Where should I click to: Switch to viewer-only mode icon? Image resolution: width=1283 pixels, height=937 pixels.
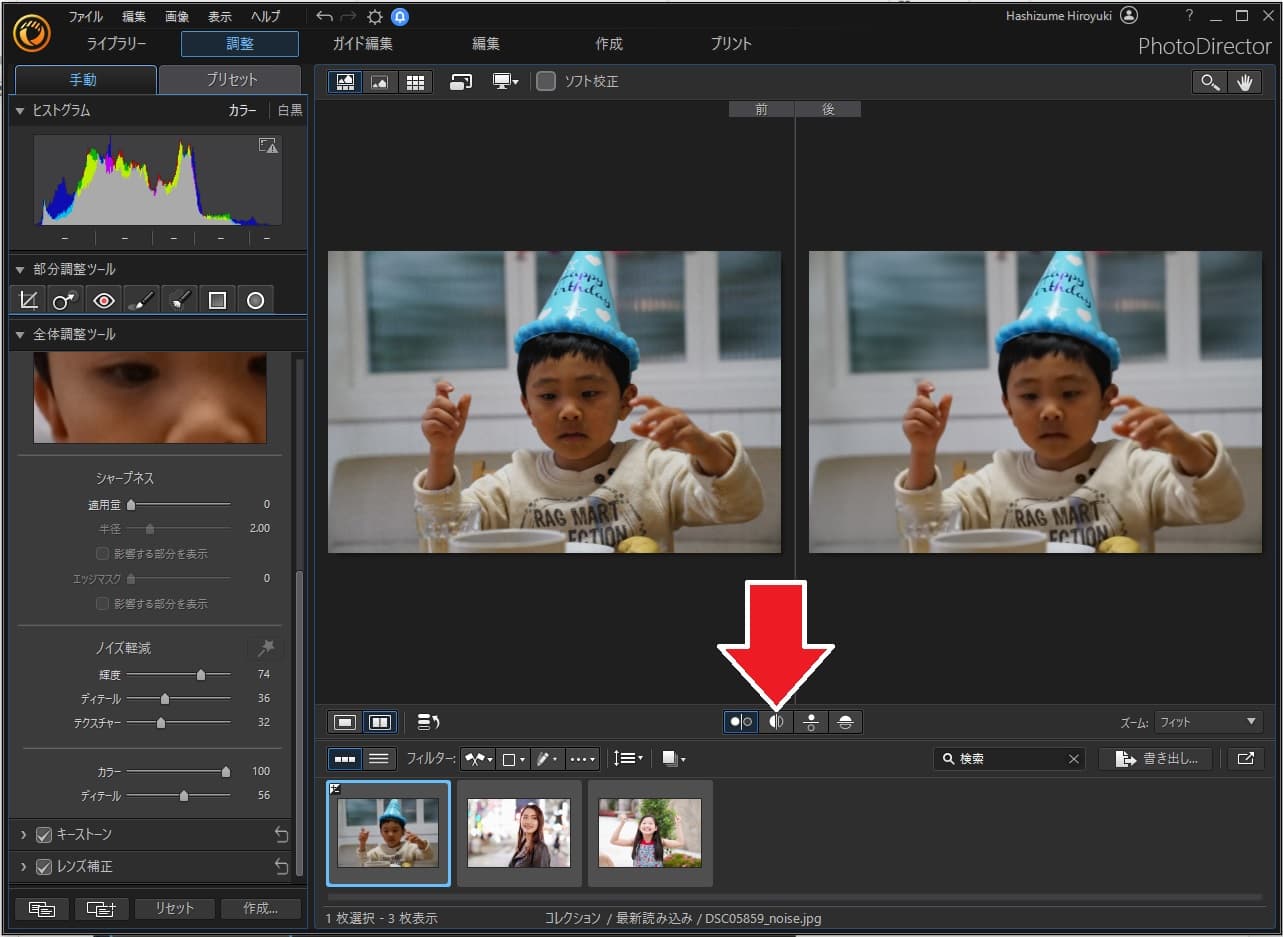380,82
